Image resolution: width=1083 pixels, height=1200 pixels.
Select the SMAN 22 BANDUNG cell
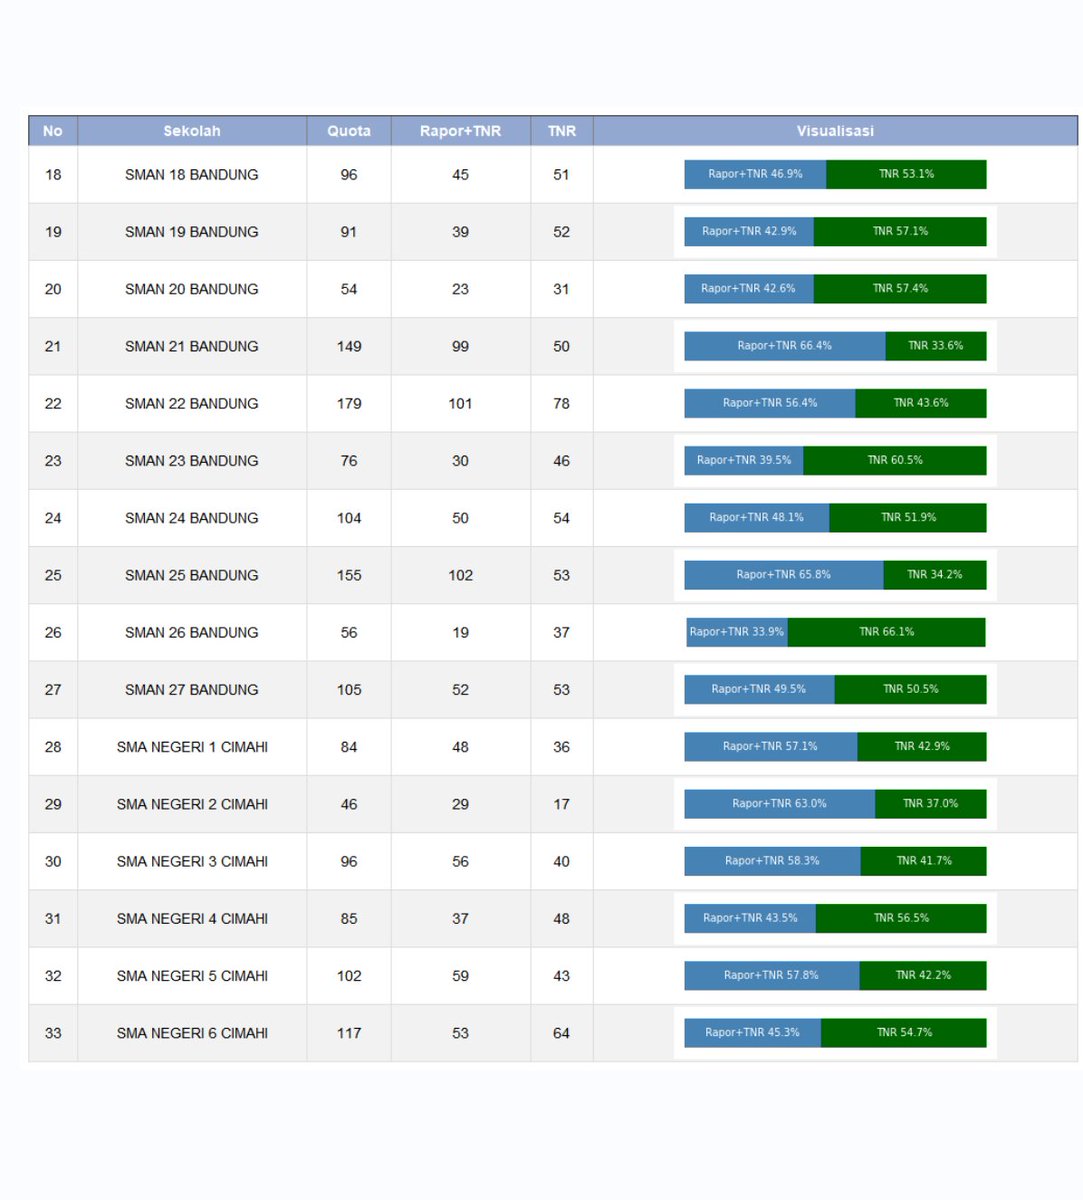pyautogui.click(x=192, y=404)
